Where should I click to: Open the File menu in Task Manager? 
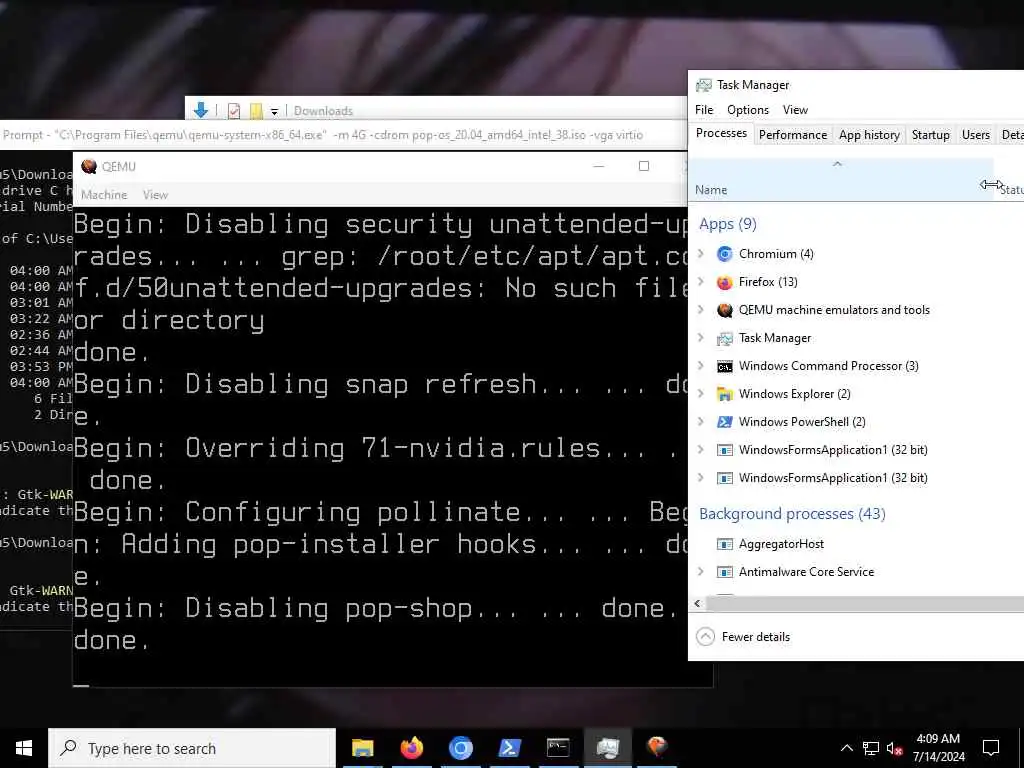(704, 110)
